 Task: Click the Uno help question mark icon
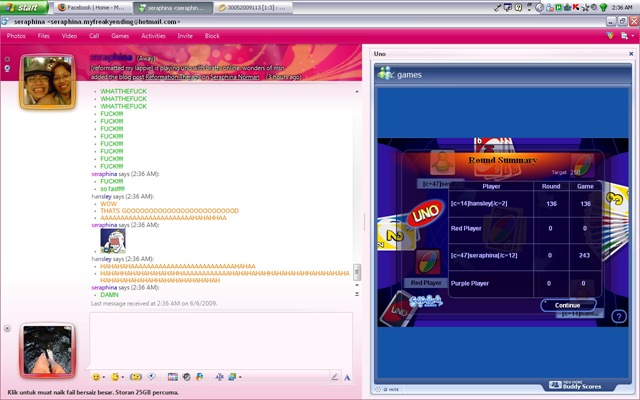(619, 316)
